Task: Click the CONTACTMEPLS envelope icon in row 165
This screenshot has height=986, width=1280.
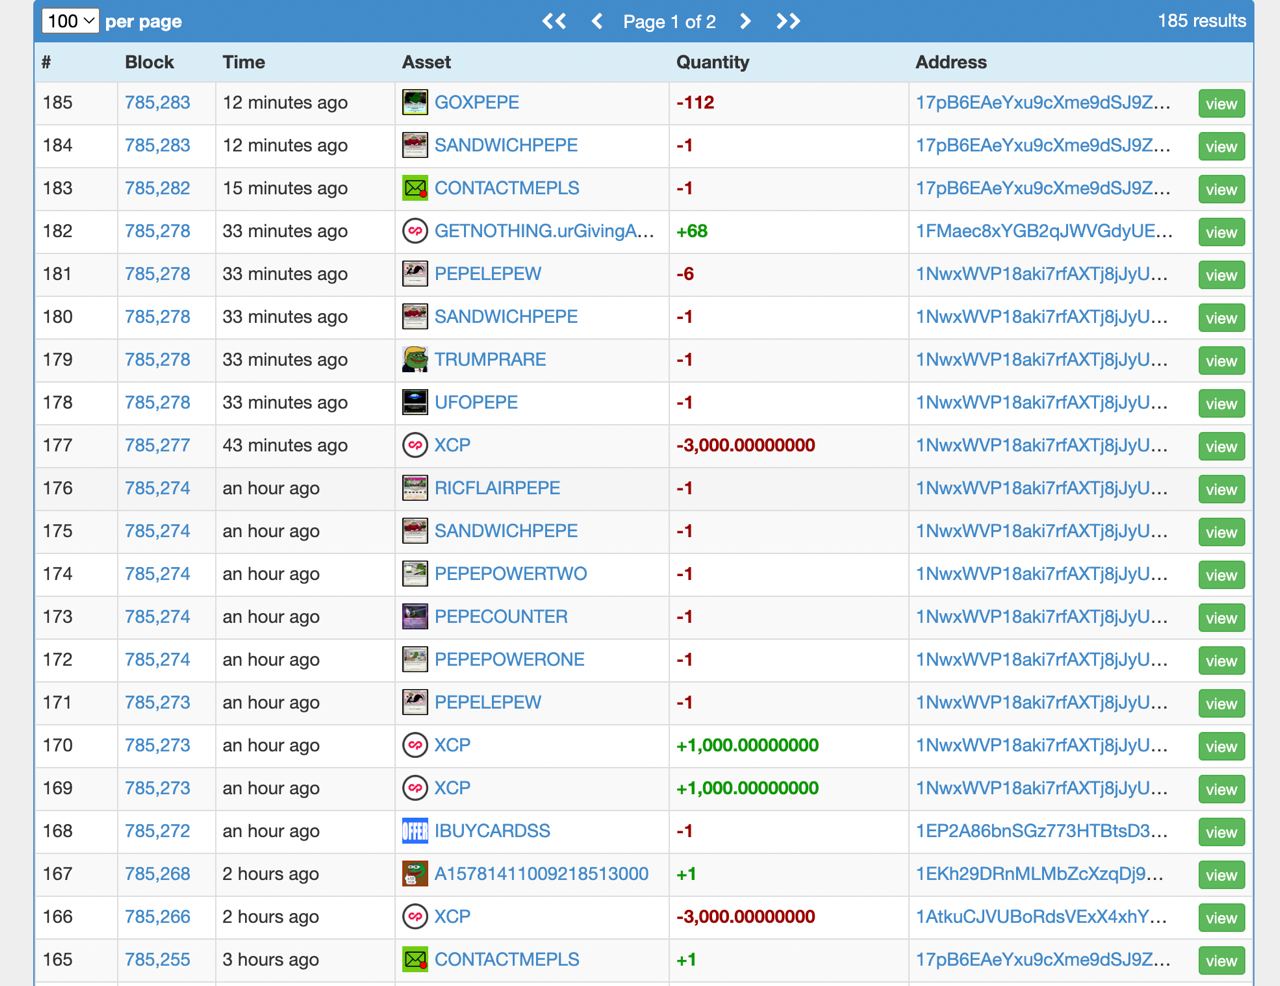Action: point(415,960)
